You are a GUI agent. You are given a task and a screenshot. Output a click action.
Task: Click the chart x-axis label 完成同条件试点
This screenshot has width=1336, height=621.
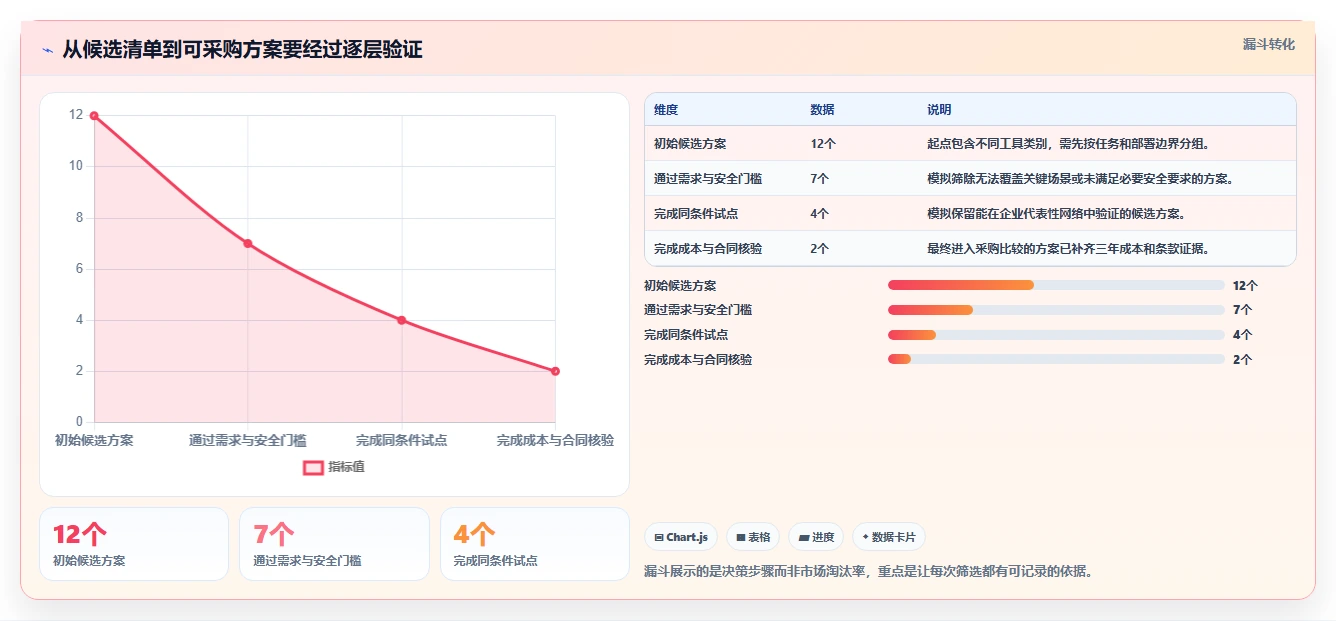pyautogui.click(x=401, y=440)
